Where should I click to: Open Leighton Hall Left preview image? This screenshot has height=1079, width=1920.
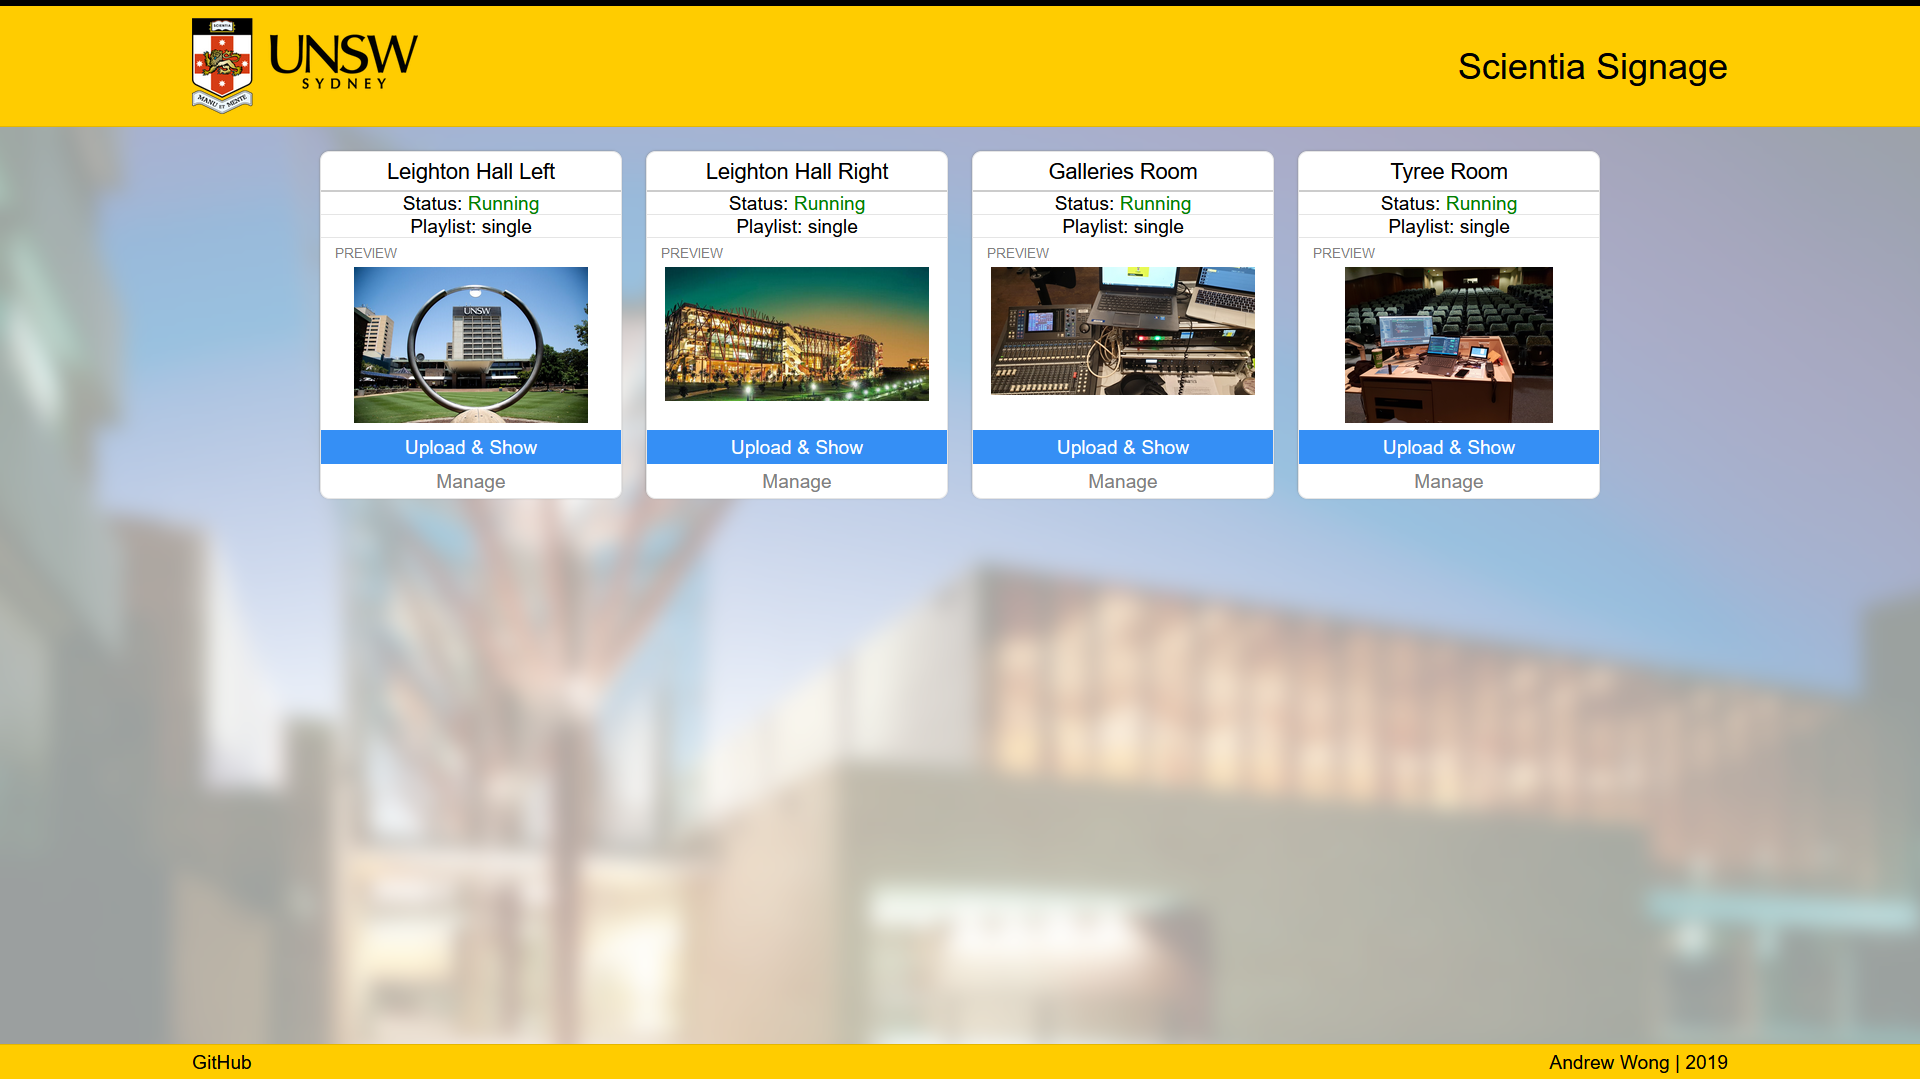point(471,345)
